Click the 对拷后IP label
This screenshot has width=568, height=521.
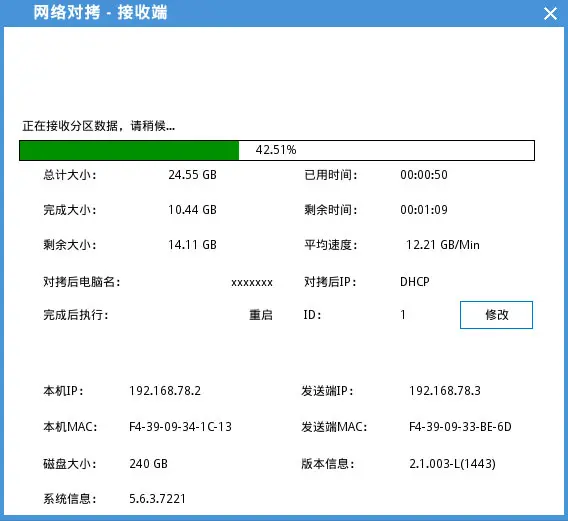coord(330,282)
